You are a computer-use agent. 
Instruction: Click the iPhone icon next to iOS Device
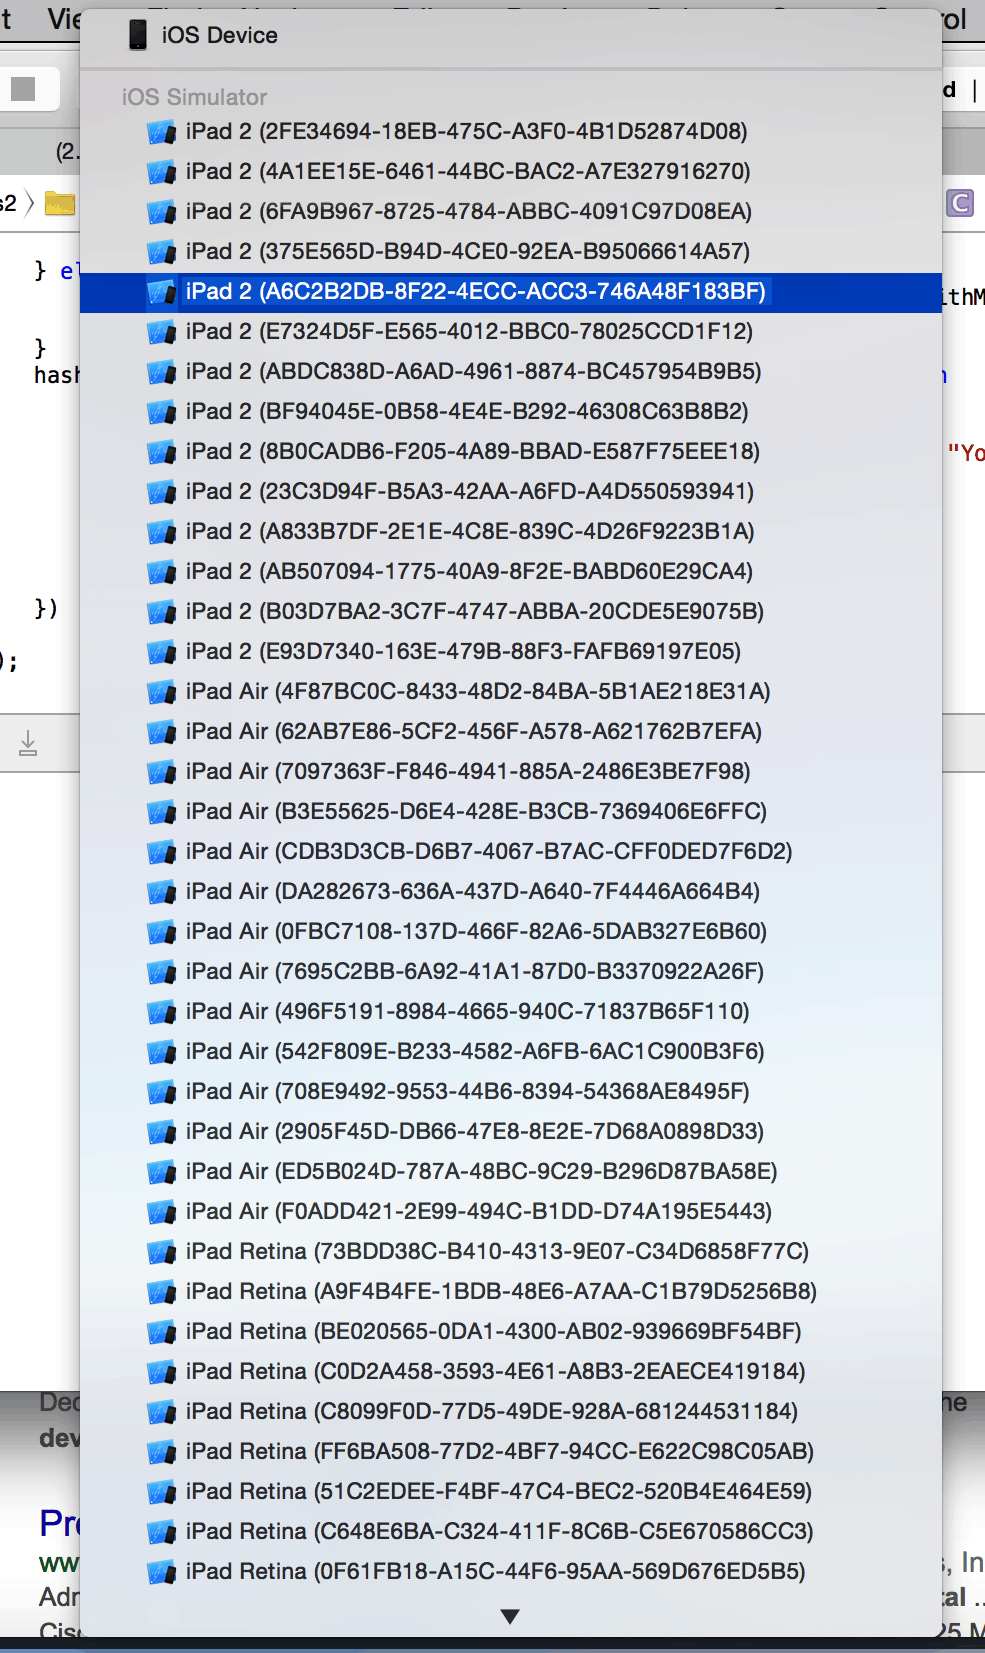tap(138, 35)
